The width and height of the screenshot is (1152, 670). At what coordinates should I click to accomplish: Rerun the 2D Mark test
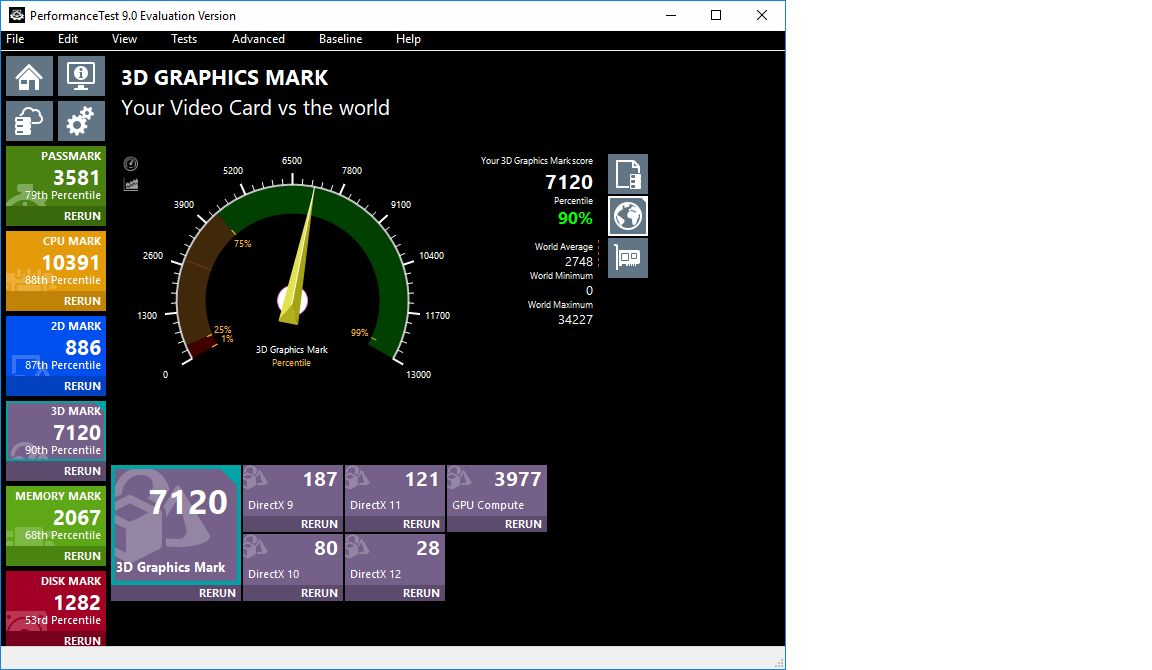coord(82,386)
